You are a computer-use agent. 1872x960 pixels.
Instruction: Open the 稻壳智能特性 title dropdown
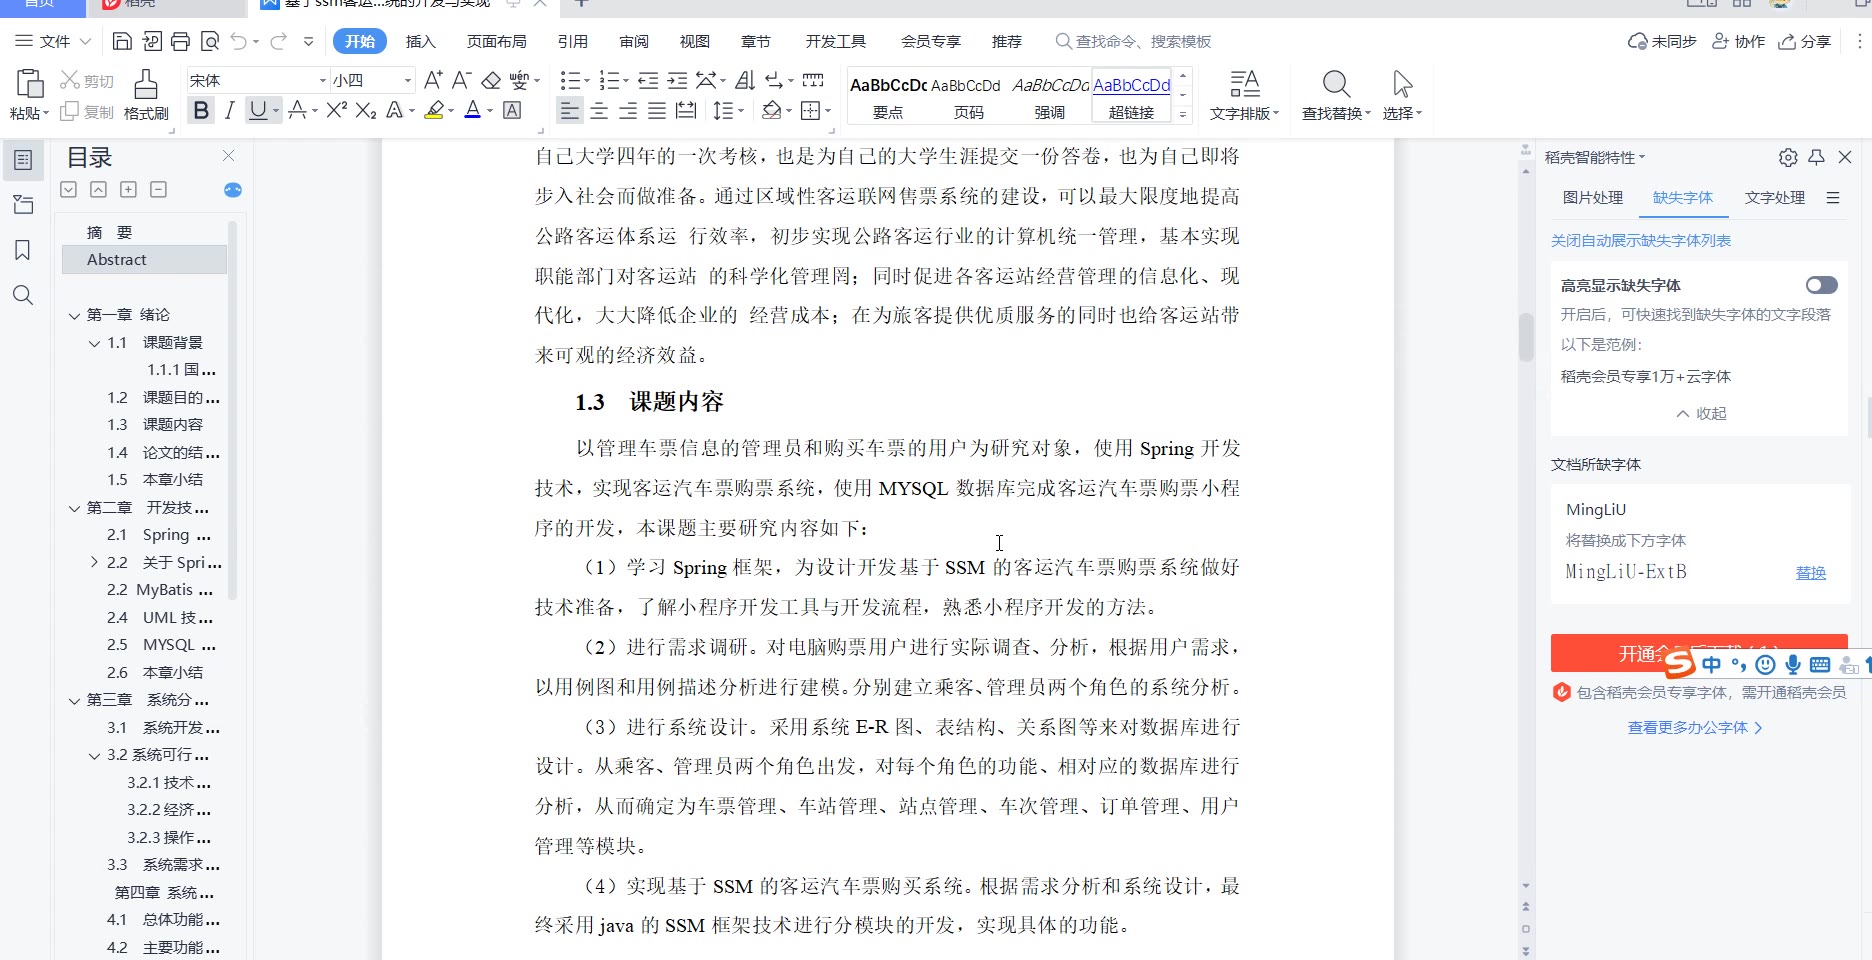click(1594, 157)
